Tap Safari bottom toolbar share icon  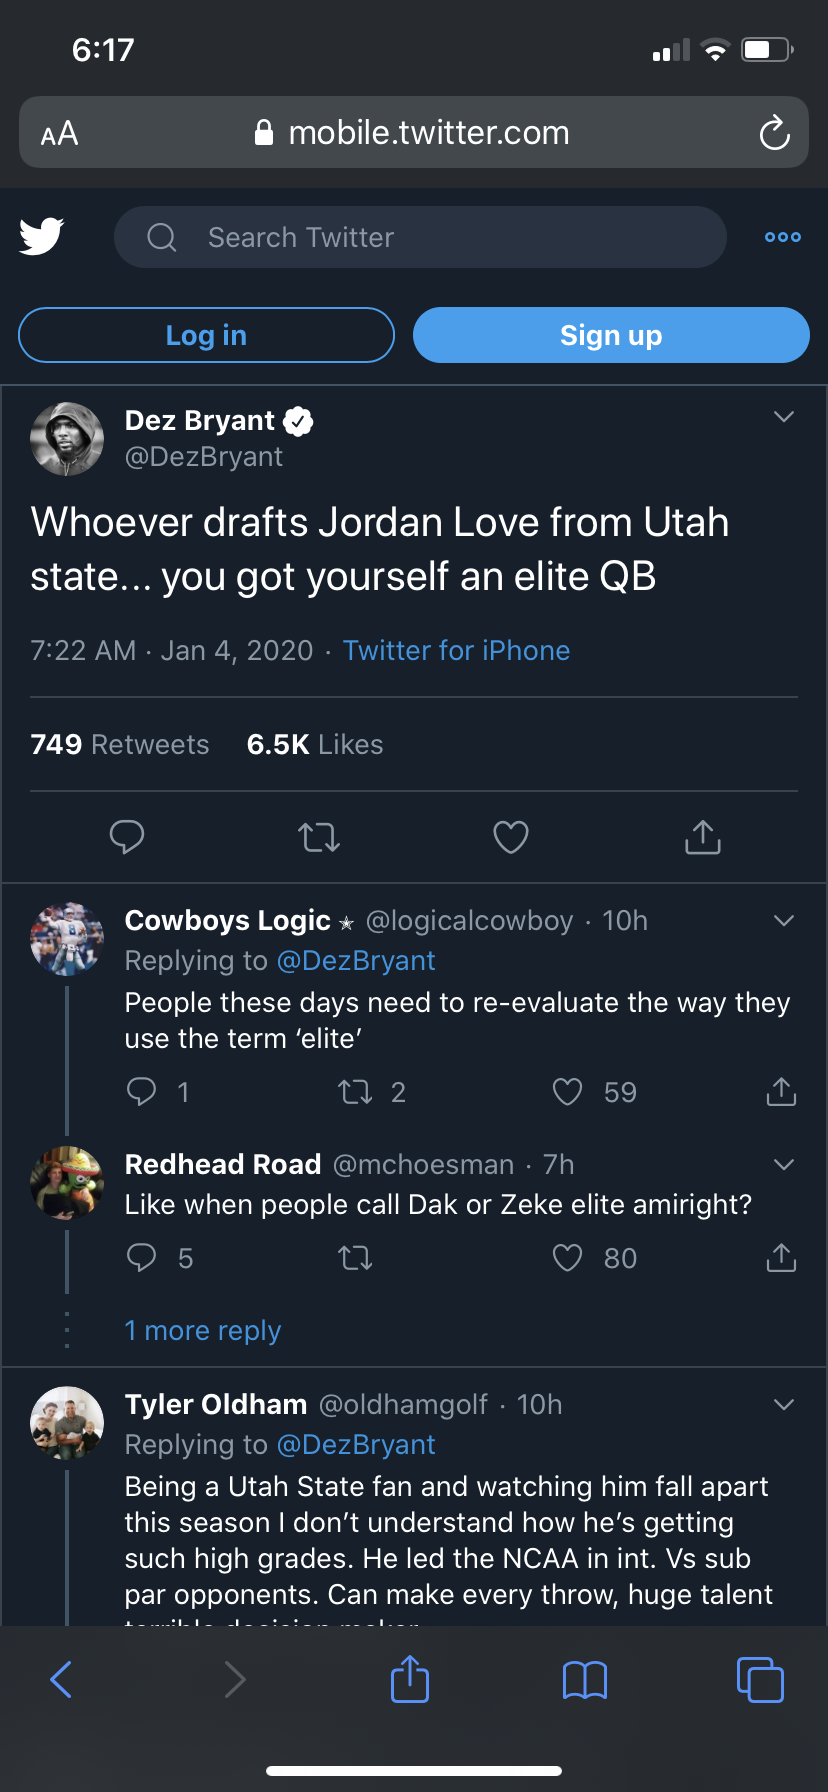(410, 1680)
